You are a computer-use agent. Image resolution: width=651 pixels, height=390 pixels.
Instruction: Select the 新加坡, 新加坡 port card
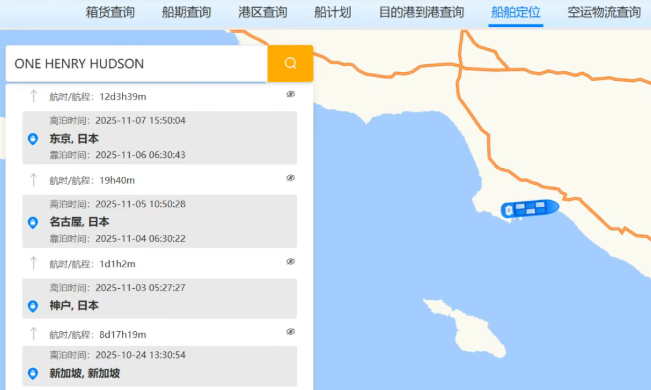[159, 366]
